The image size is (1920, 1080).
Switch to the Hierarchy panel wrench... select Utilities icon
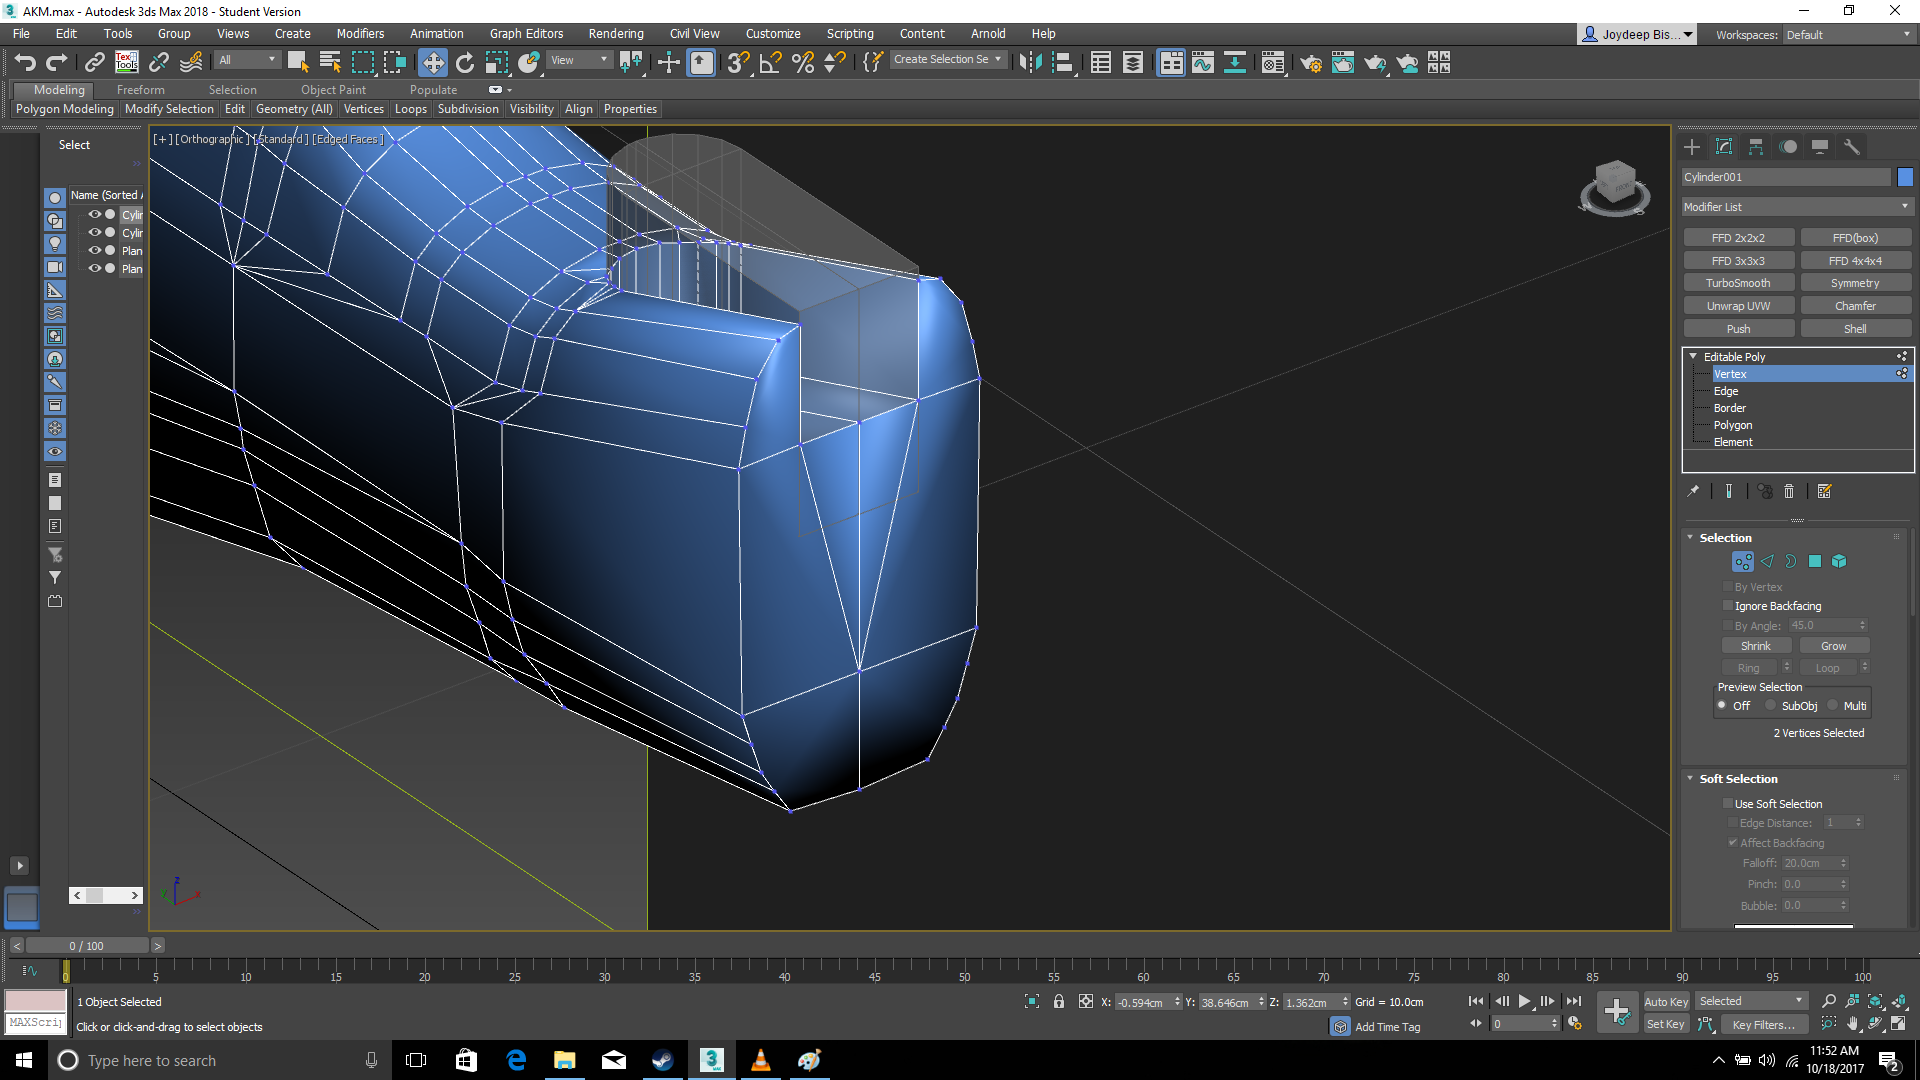(x=1852, y=147)
